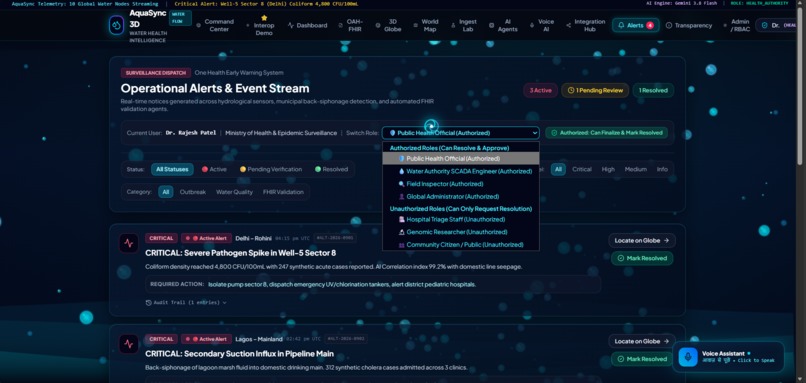The image size is (806, 383).
Task: Mark the Lagos Pipeline Main alert resolved
Action: [x=642, y=359]
